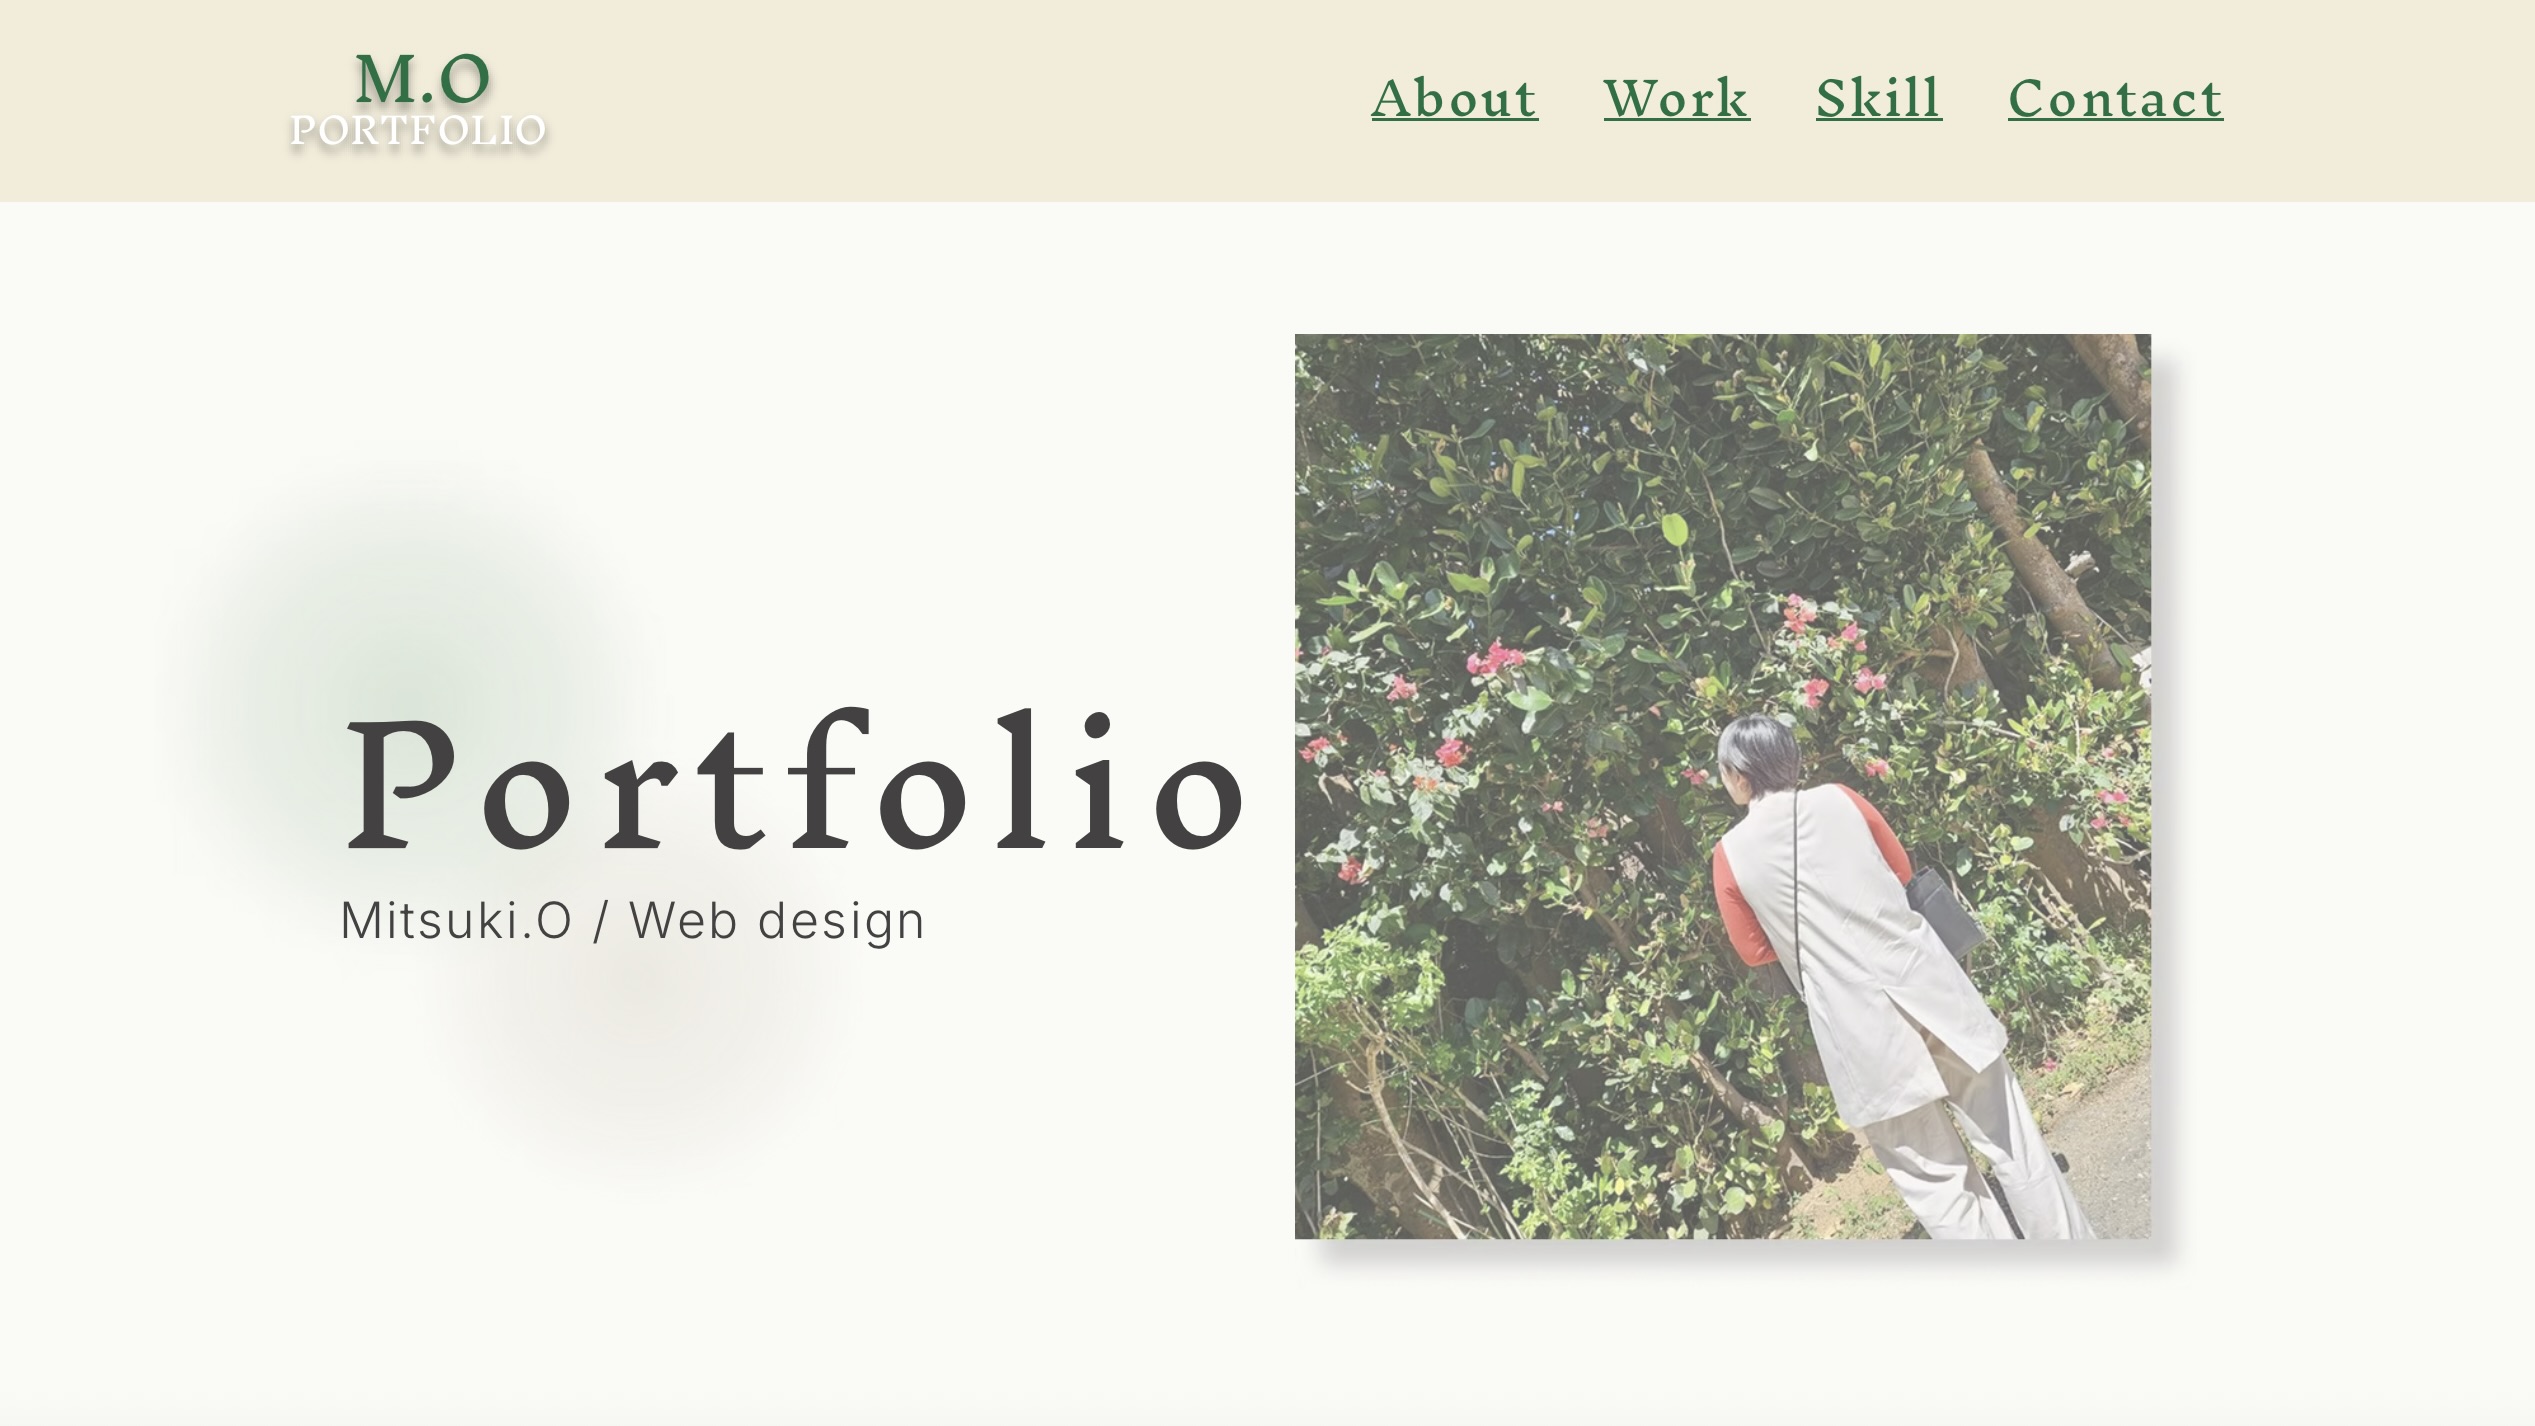Open the About navigation link

1454,98
